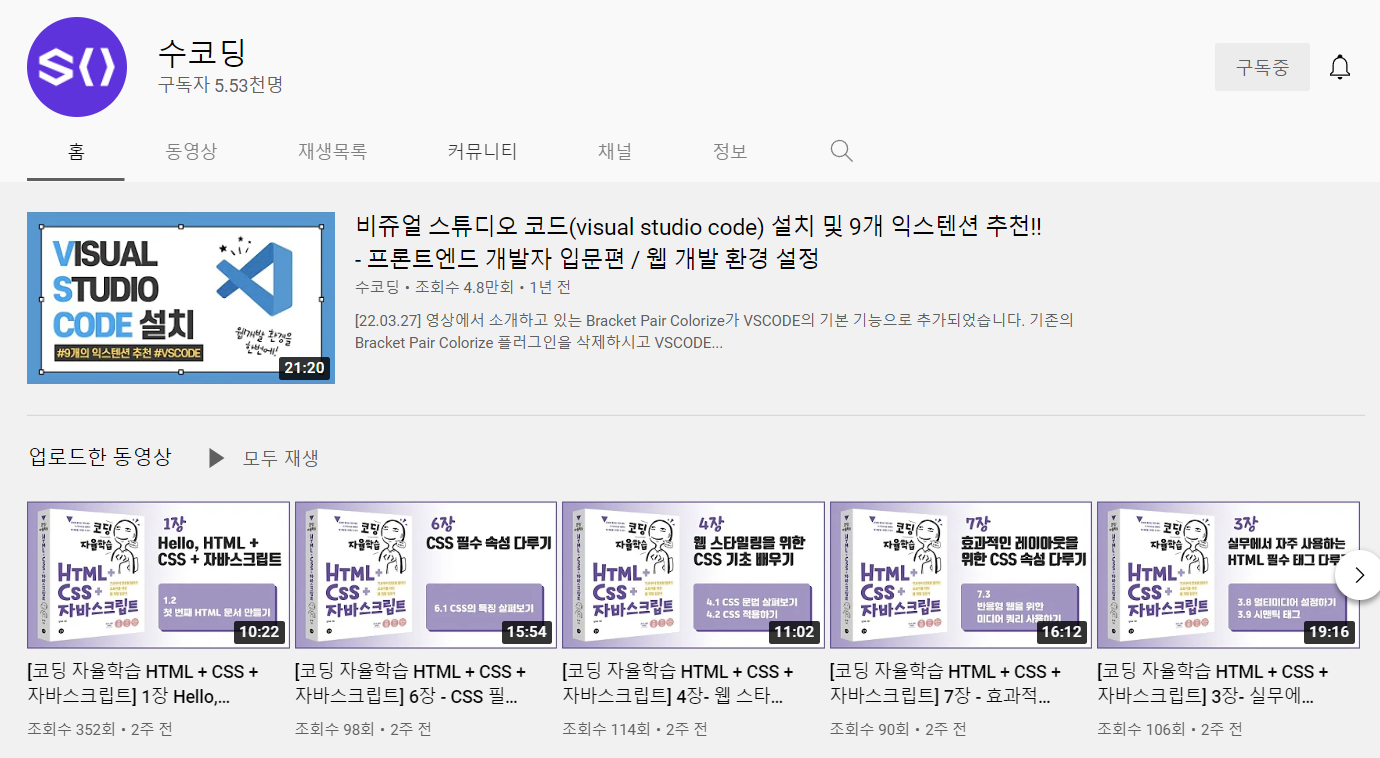This screenshot has height=758, width=1380.
Task: Open the 정보 tab
Action: [730, 152]
